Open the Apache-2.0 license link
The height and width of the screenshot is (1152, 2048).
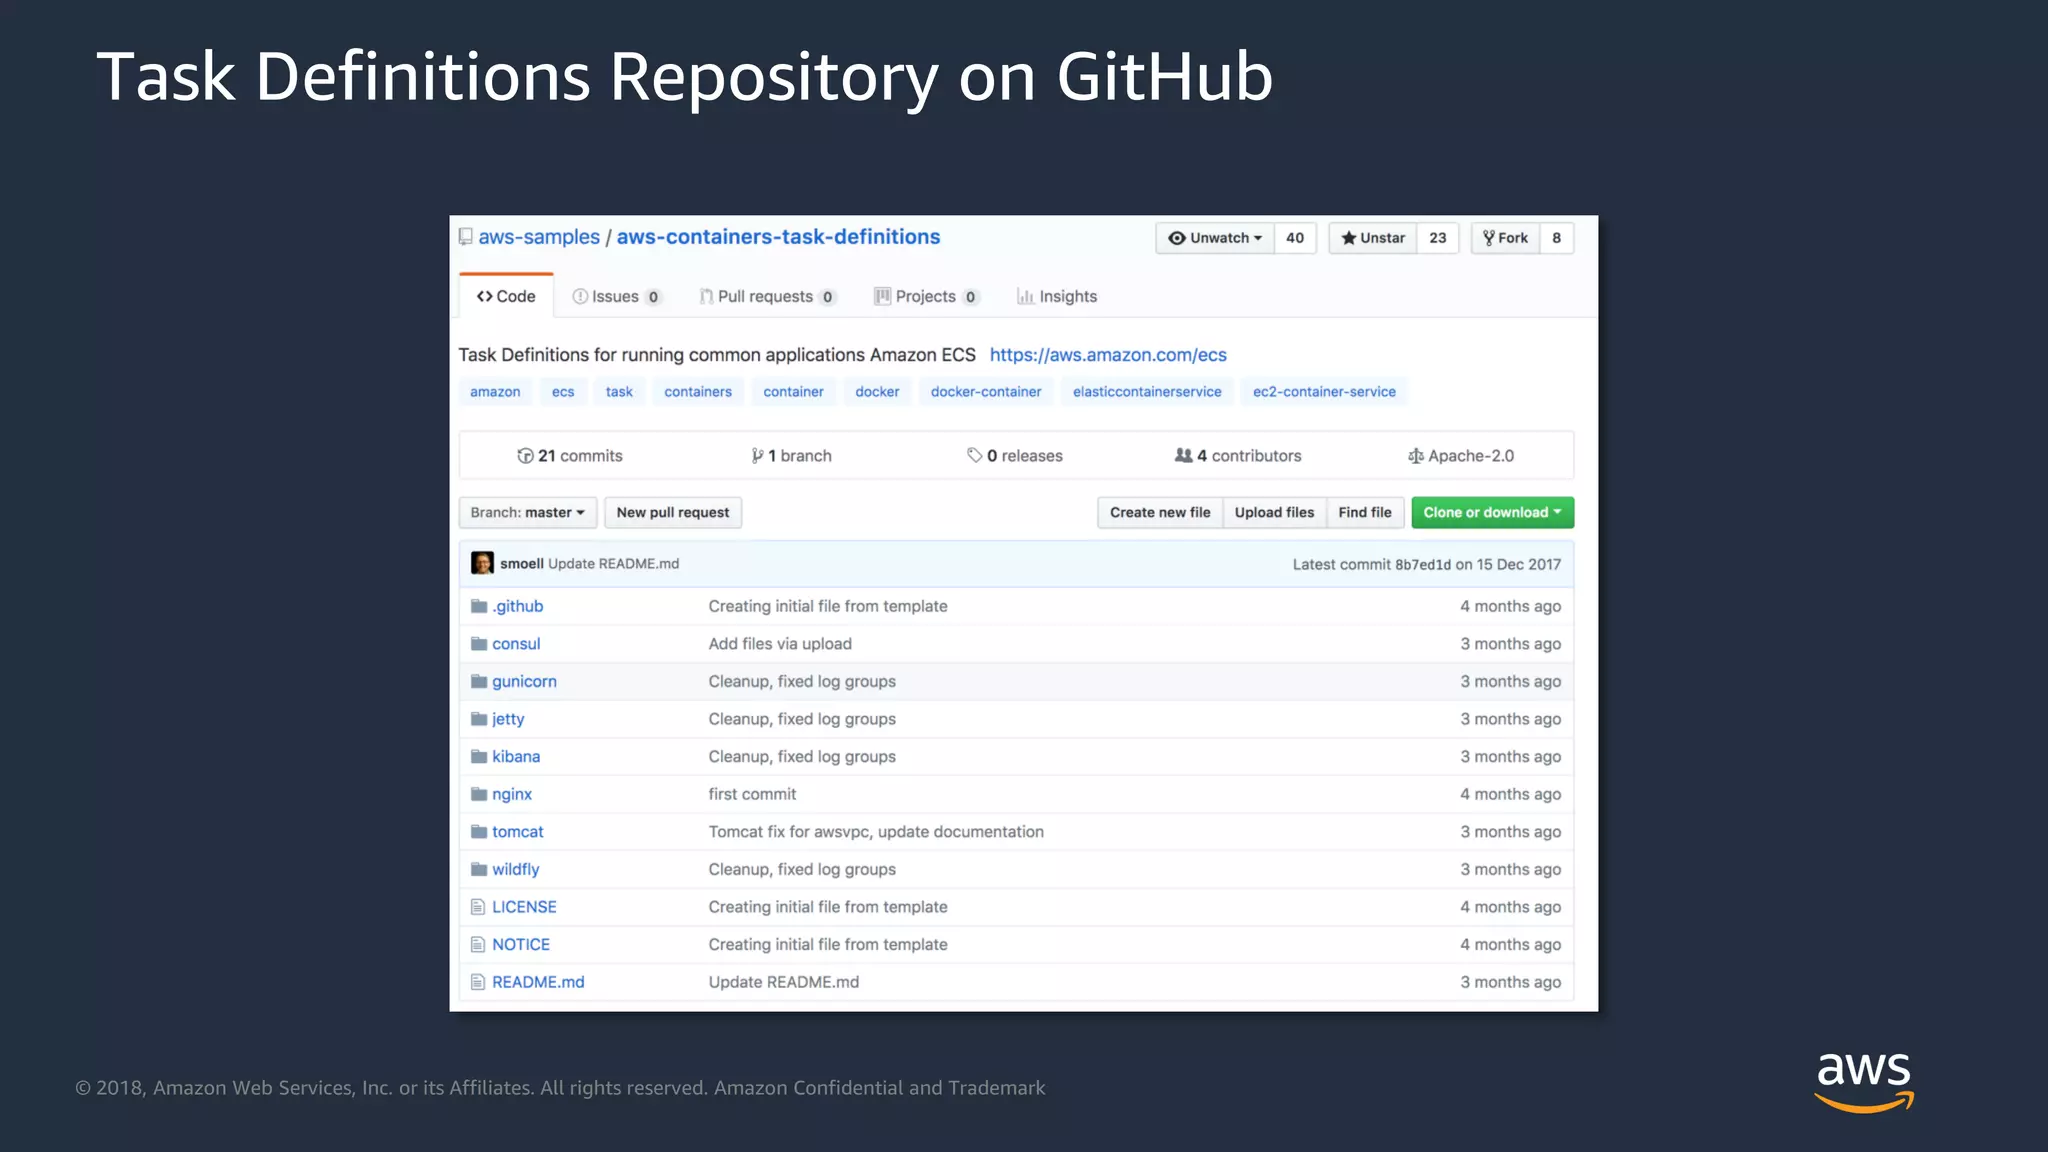1461,456
